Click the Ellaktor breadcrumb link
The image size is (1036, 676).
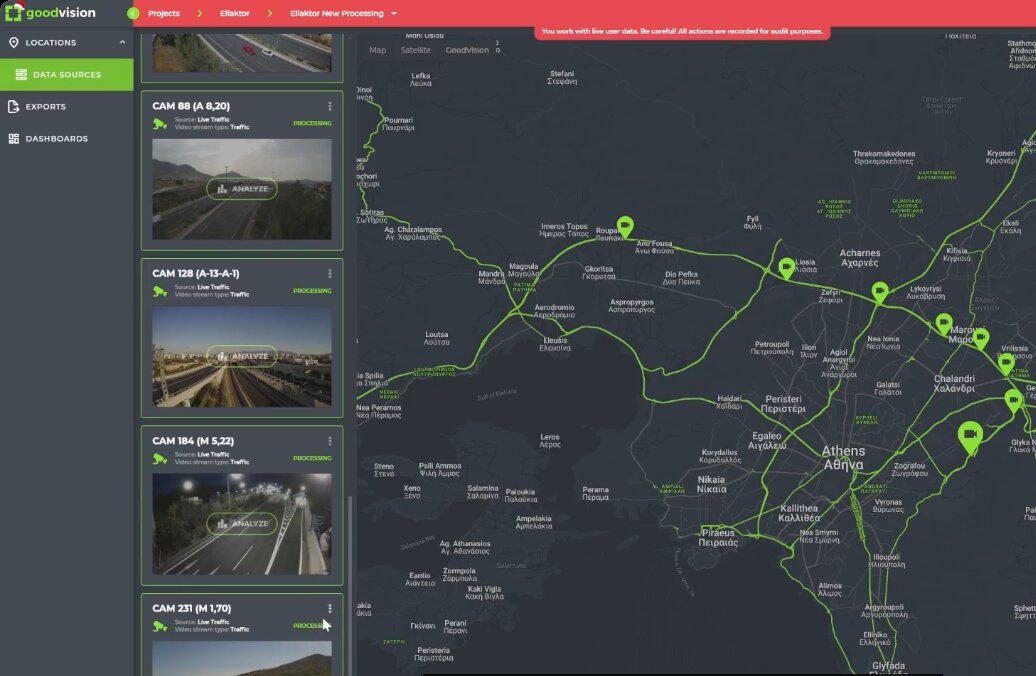coord(235,14)
